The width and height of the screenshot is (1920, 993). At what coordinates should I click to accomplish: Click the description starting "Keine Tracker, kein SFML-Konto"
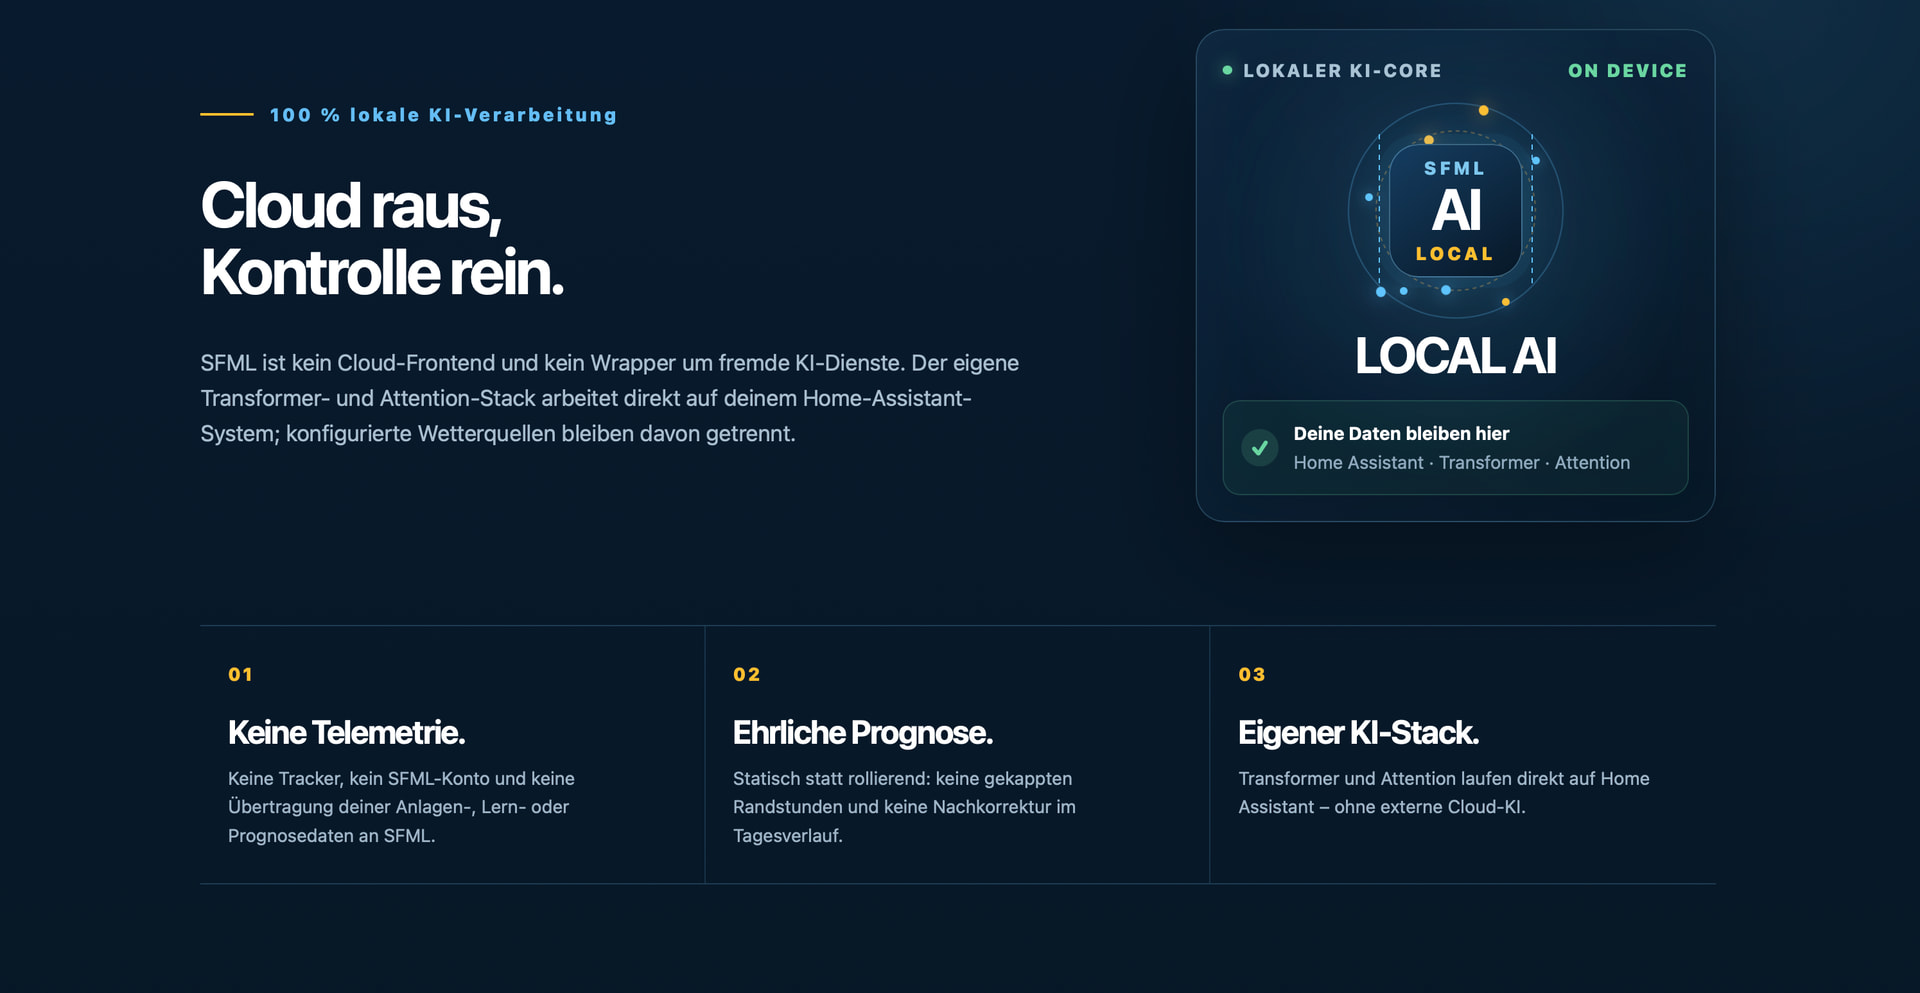click(401, 807)
